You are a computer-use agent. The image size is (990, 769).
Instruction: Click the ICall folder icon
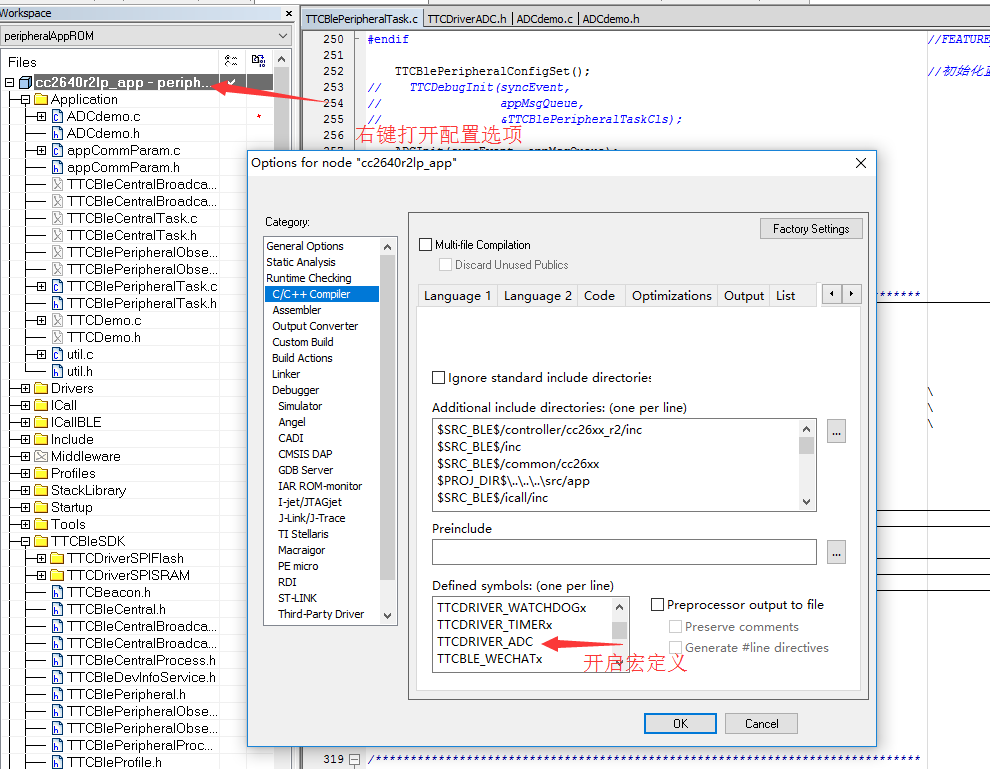tap(41, 405)
